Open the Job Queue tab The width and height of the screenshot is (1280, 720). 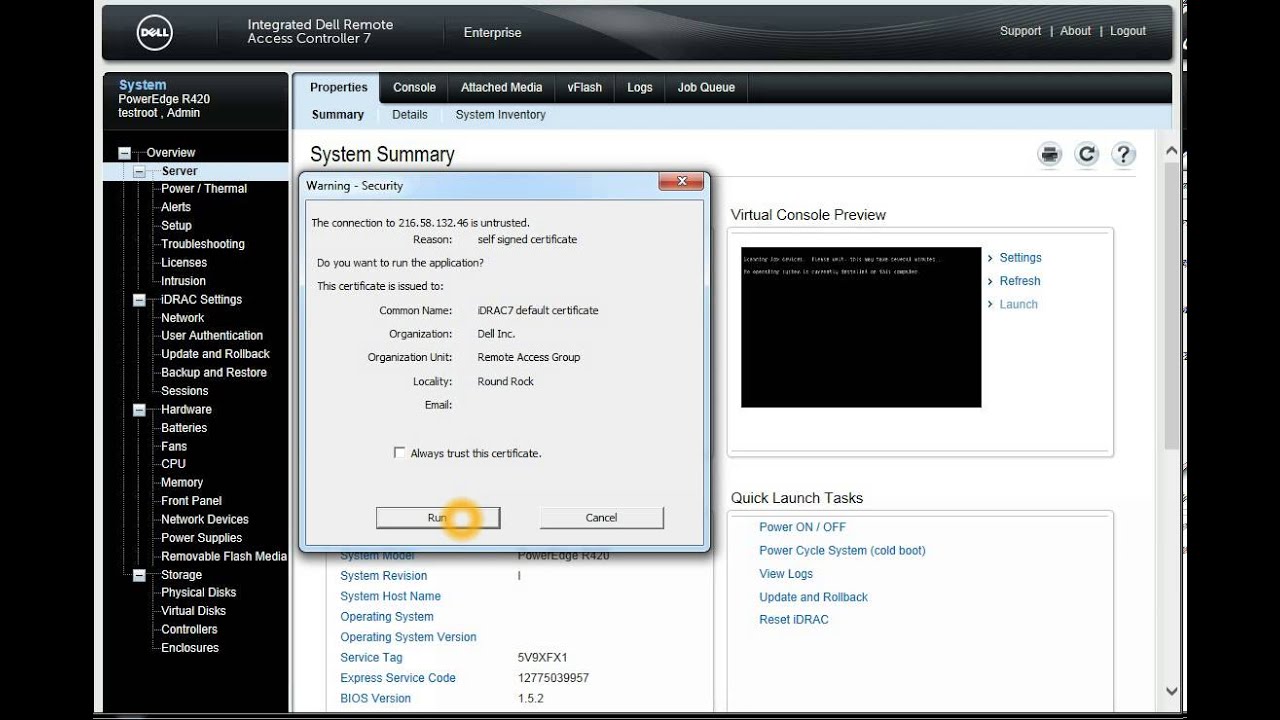706,87
